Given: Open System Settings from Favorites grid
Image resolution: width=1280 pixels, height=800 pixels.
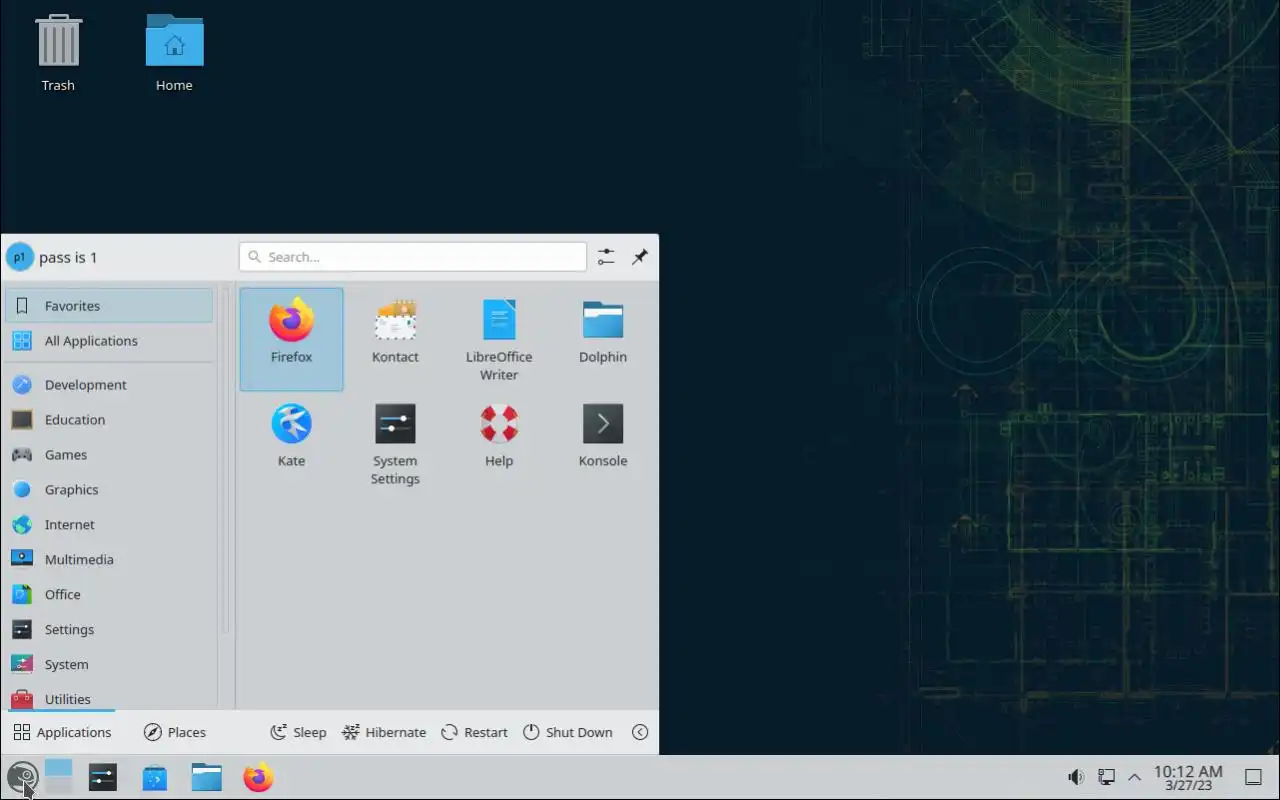Looking at the screenshot, I should tap(395, 443).
